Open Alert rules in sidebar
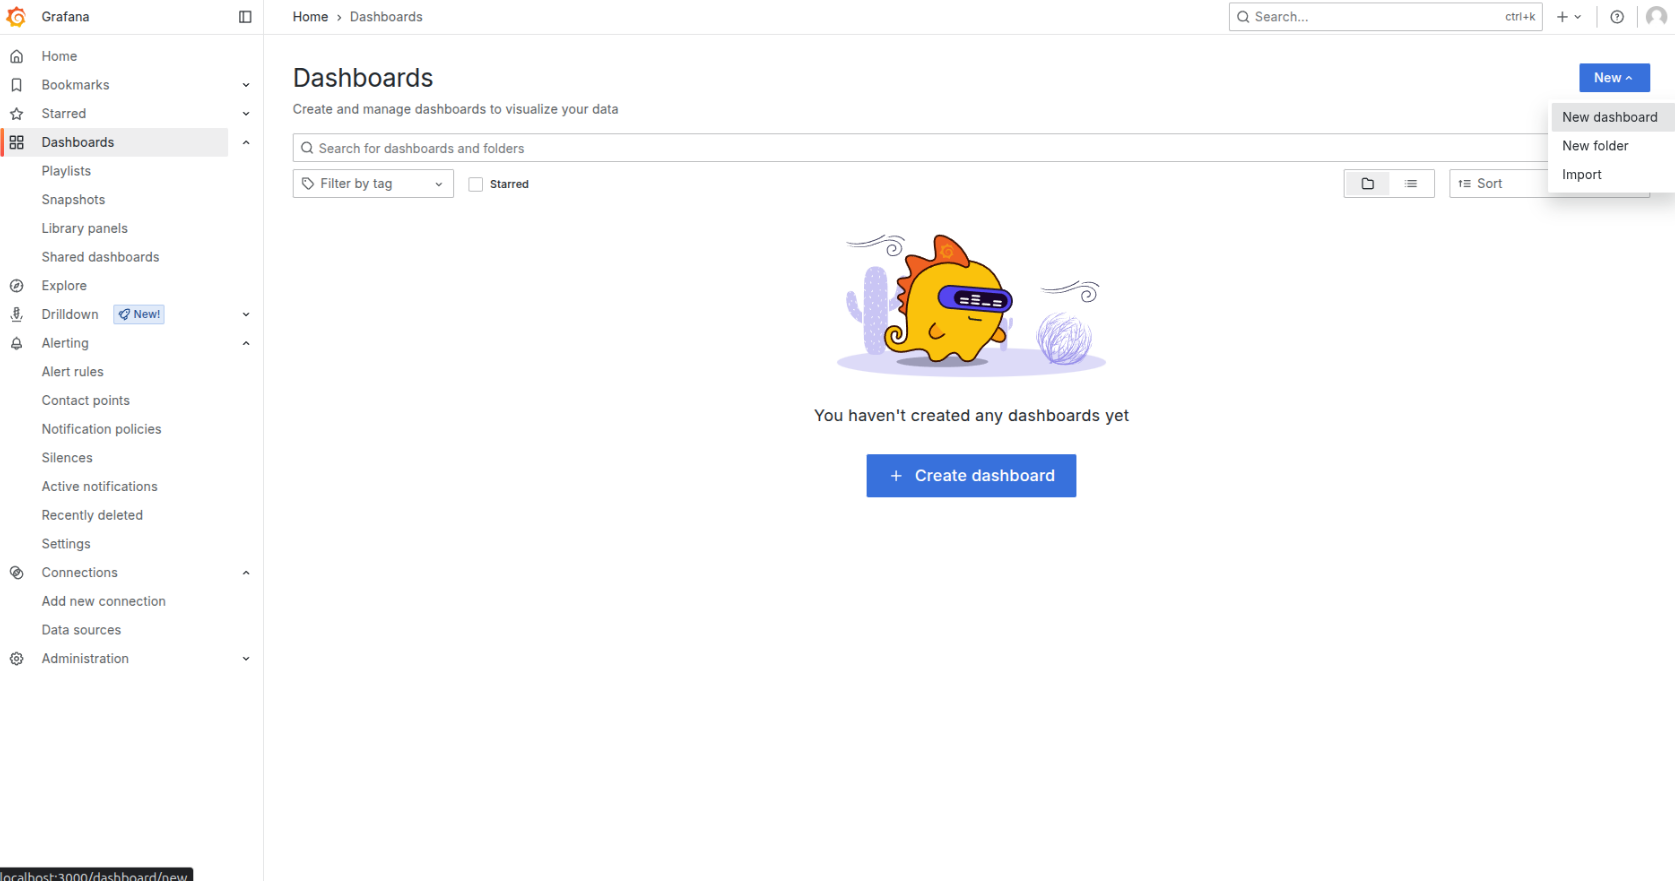The height and width of the screenshot is (881, 1675). tap(72, 372)
